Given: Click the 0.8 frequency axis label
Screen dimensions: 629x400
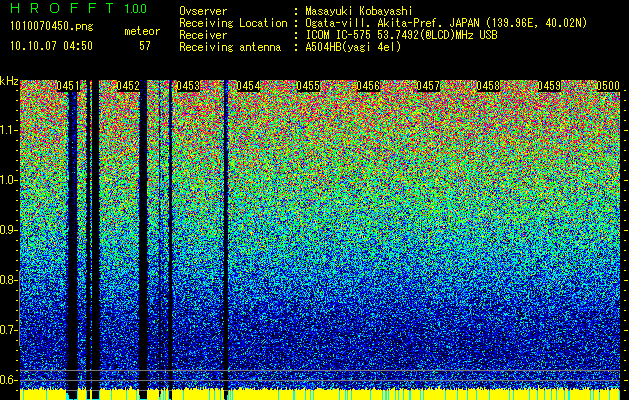Looking at the screenshot, I should 9,280.
